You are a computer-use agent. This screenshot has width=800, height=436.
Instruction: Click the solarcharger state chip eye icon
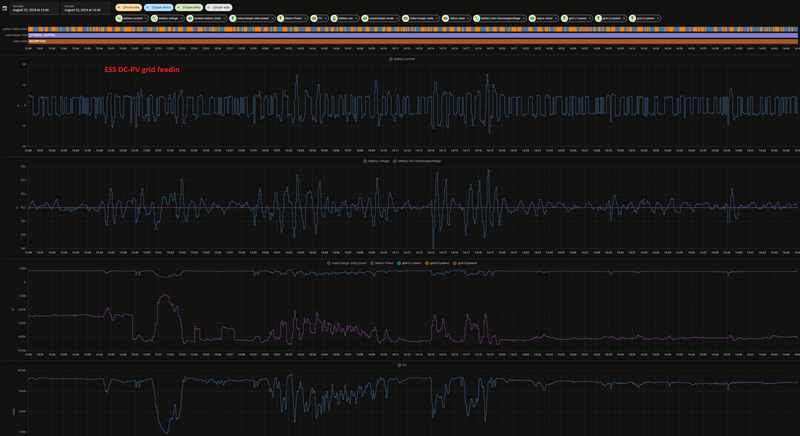pyautogui.click(x=406, y=18)
